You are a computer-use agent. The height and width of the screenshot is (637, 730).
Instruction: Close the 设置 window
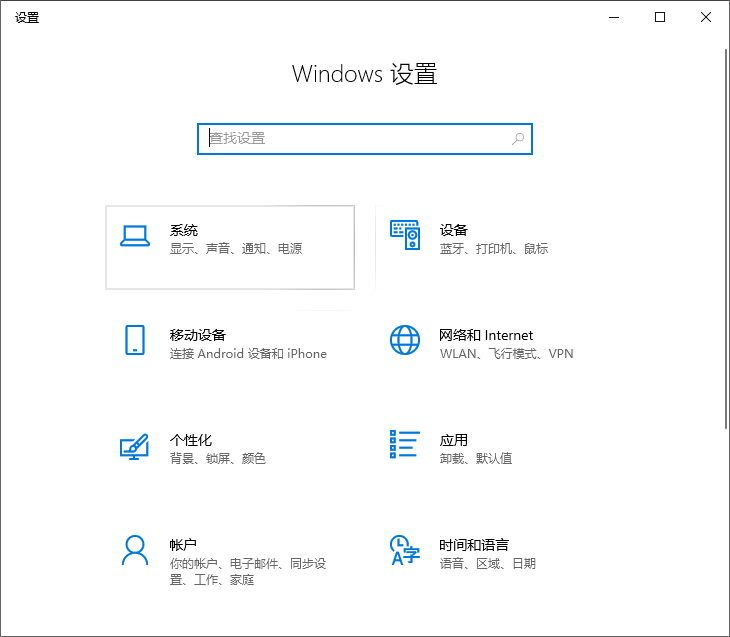[x=706, y=18]
